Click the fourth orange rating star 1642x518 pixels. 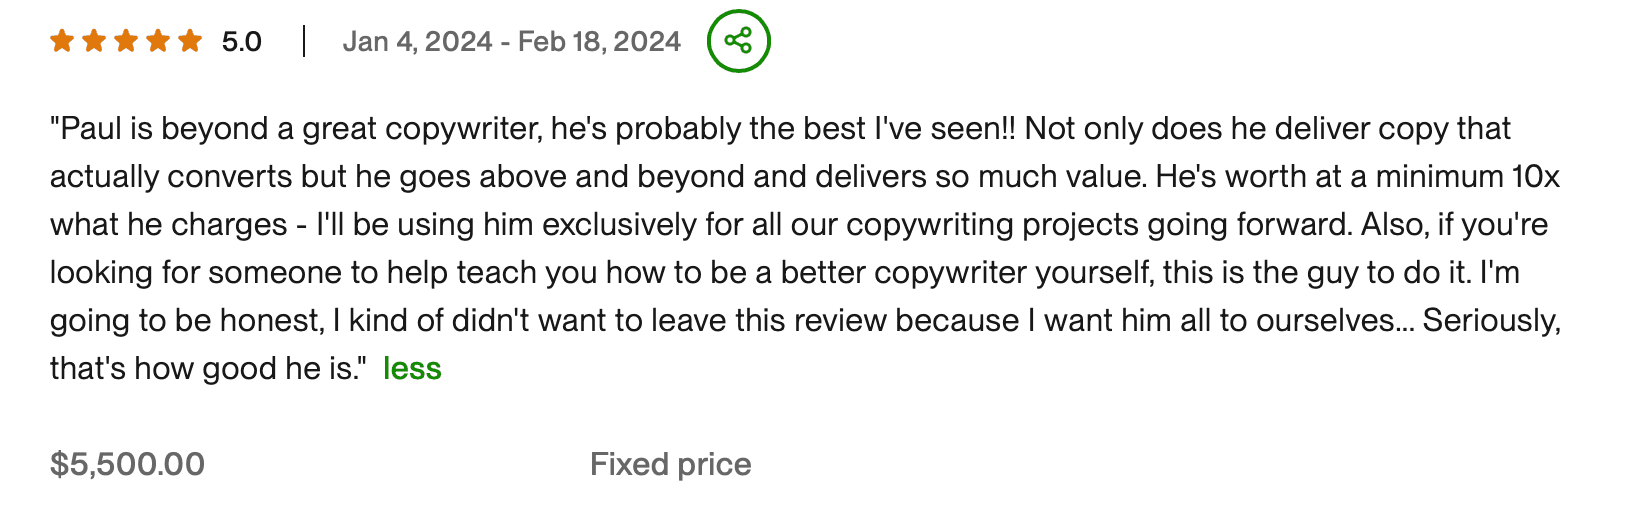(158, 41)
